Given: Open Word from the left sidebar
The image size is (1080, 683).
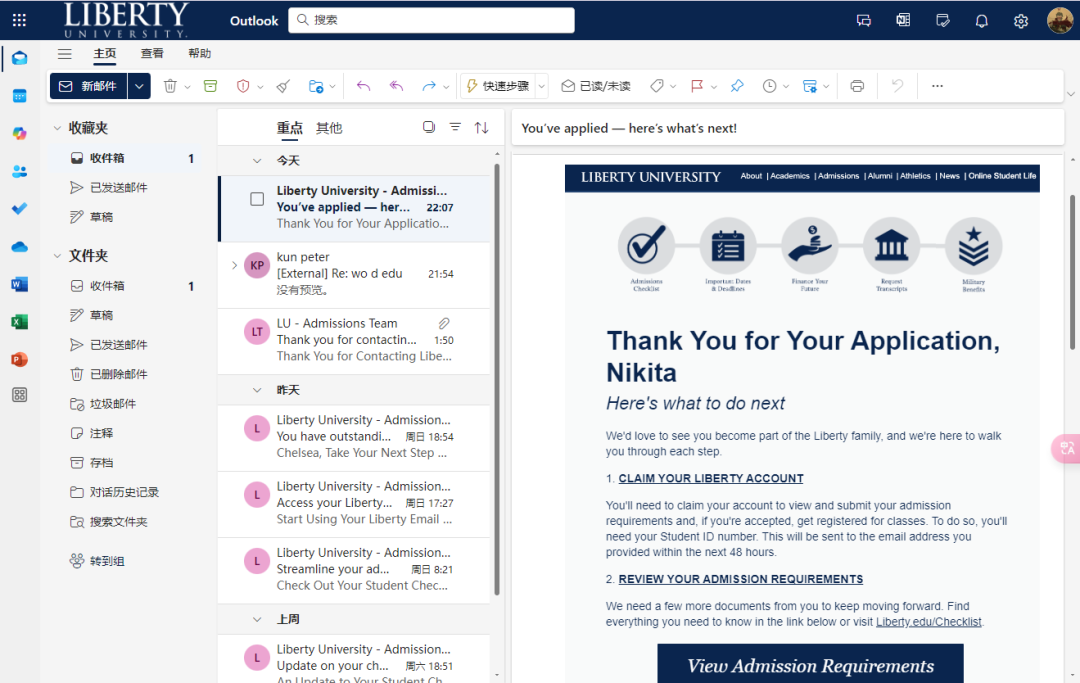Looking at the screenshot, I should tap(19, 284).
